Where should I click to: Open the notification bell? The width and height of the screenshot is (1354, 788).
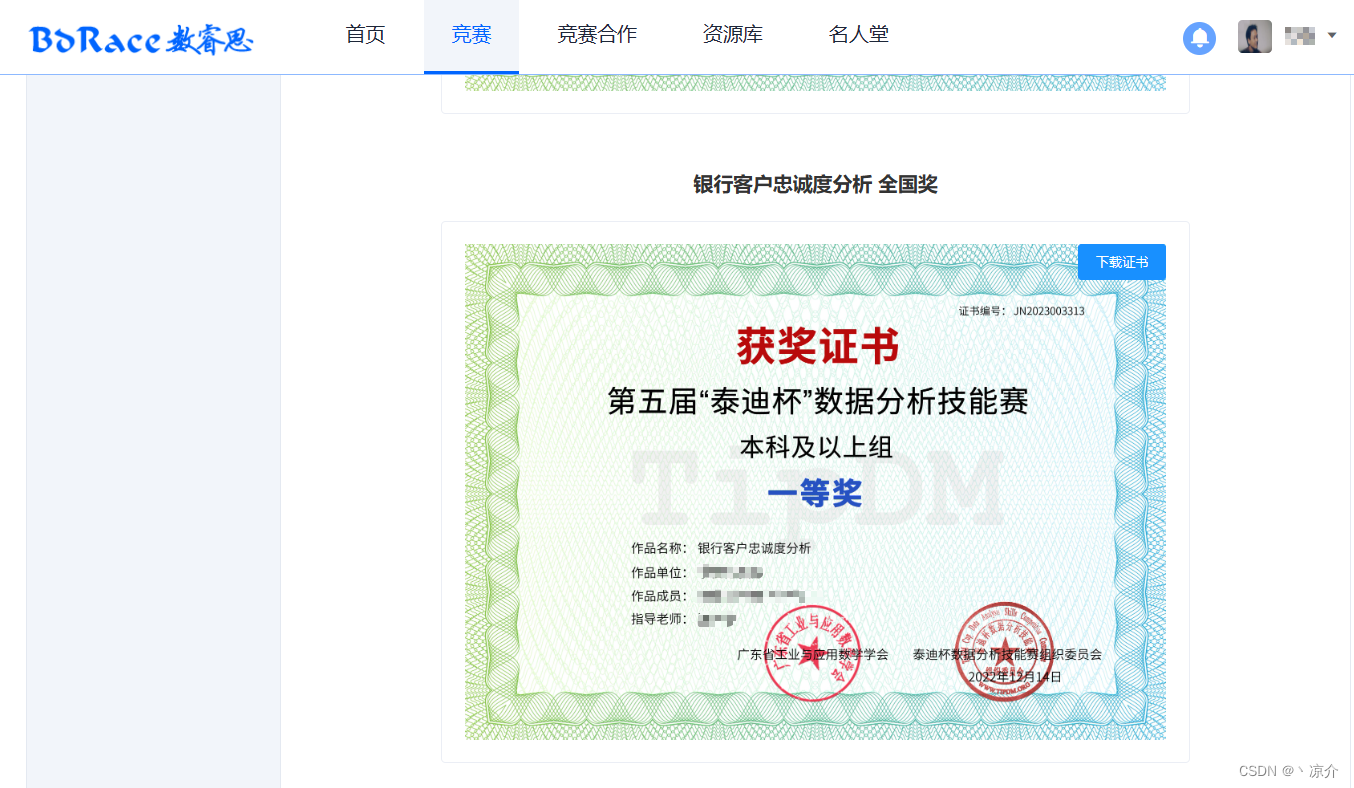click(1199, 38)
